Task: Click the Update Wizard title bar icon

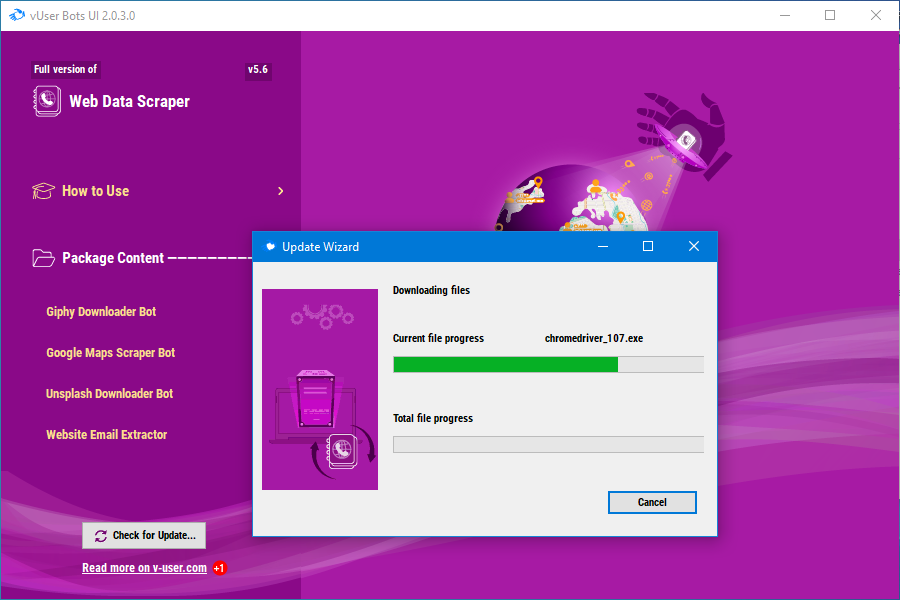Action: click(x=270, y=247)
